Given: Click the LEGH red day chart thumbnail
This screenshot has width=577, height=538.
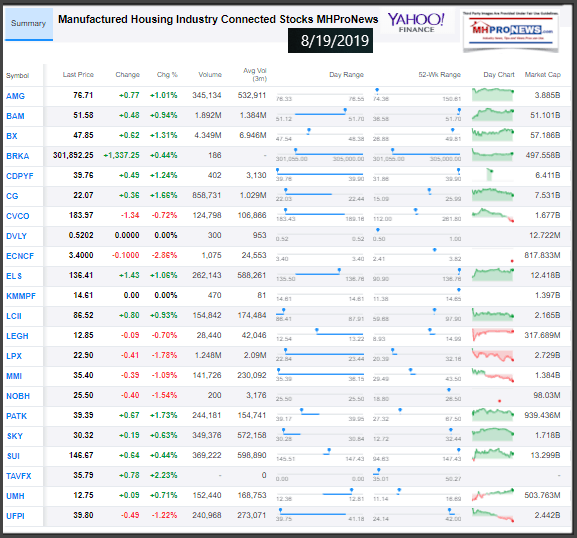Looking at the screenshot, I should [493, 335].
